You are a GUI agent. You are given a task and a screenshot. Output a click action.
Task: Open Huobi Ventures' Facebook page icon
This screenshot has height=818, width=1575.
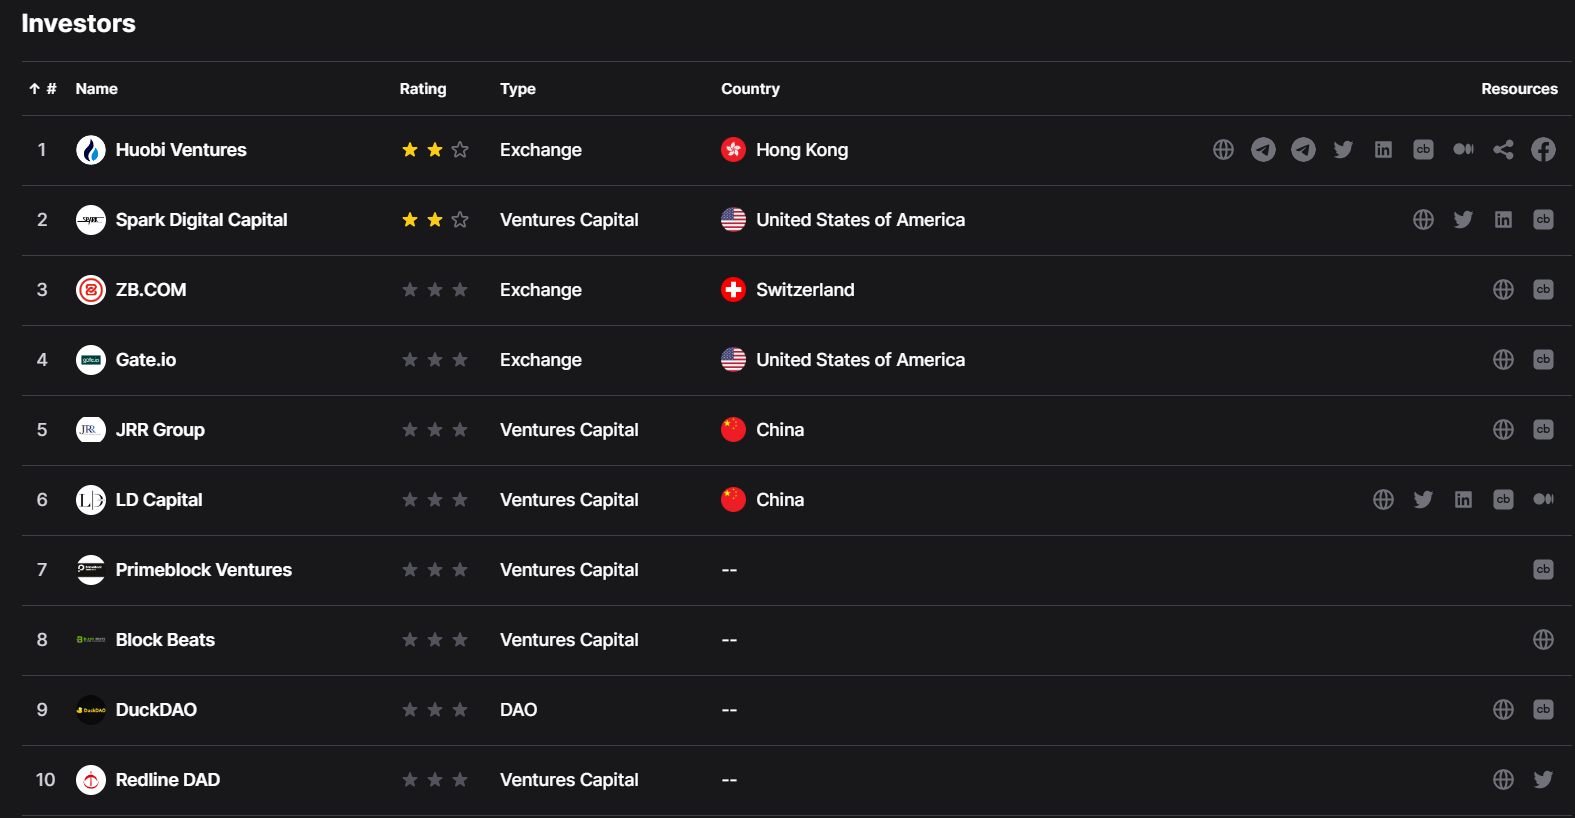[x=1543, y=150]
